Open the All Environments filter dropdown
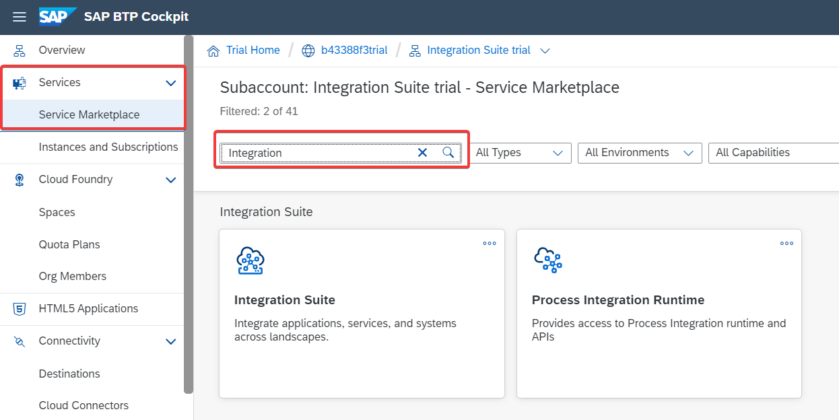 pos(637,153)
